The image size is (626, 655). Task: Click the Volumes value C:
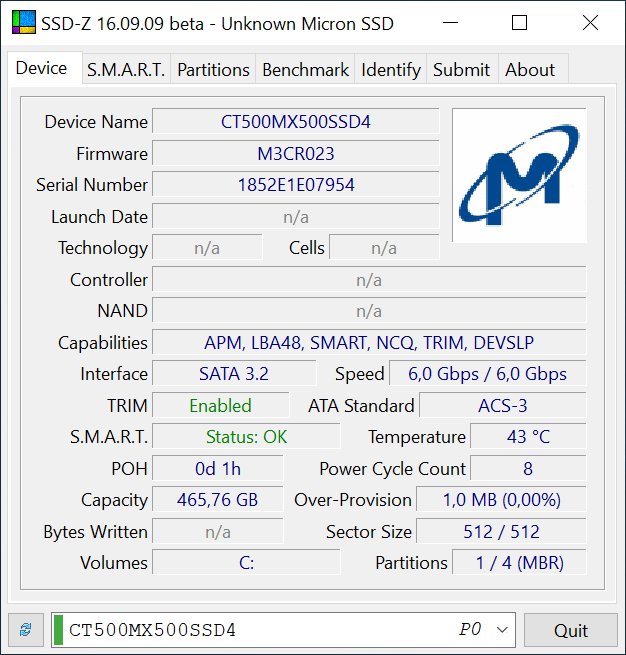pyautogui.click(x=246, y=563)
